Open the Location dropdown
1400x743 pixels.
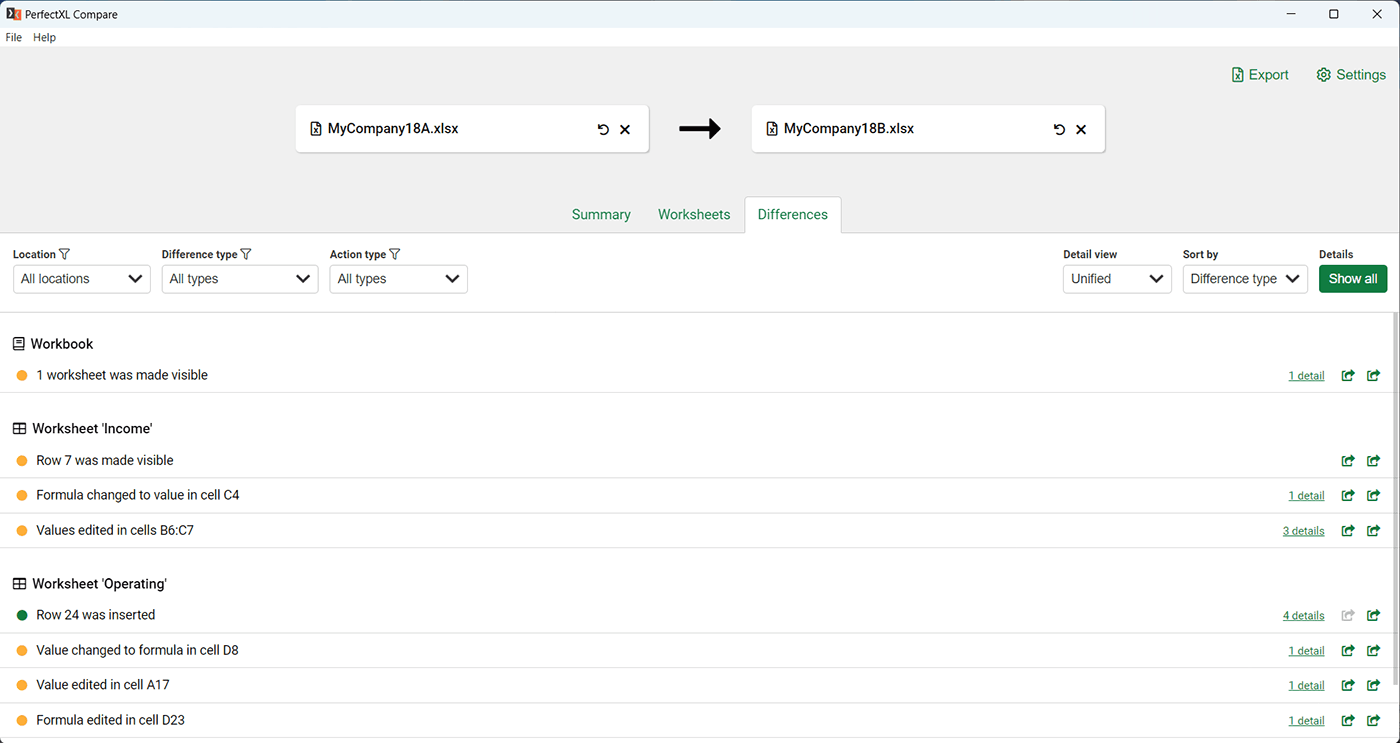click(82, 279)
